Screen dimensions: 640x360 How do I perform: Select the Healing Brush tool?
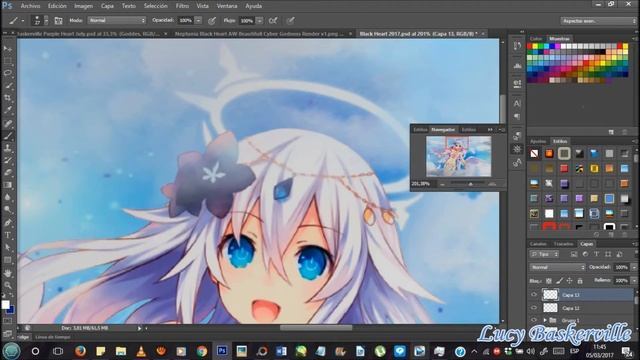[7, 123]
